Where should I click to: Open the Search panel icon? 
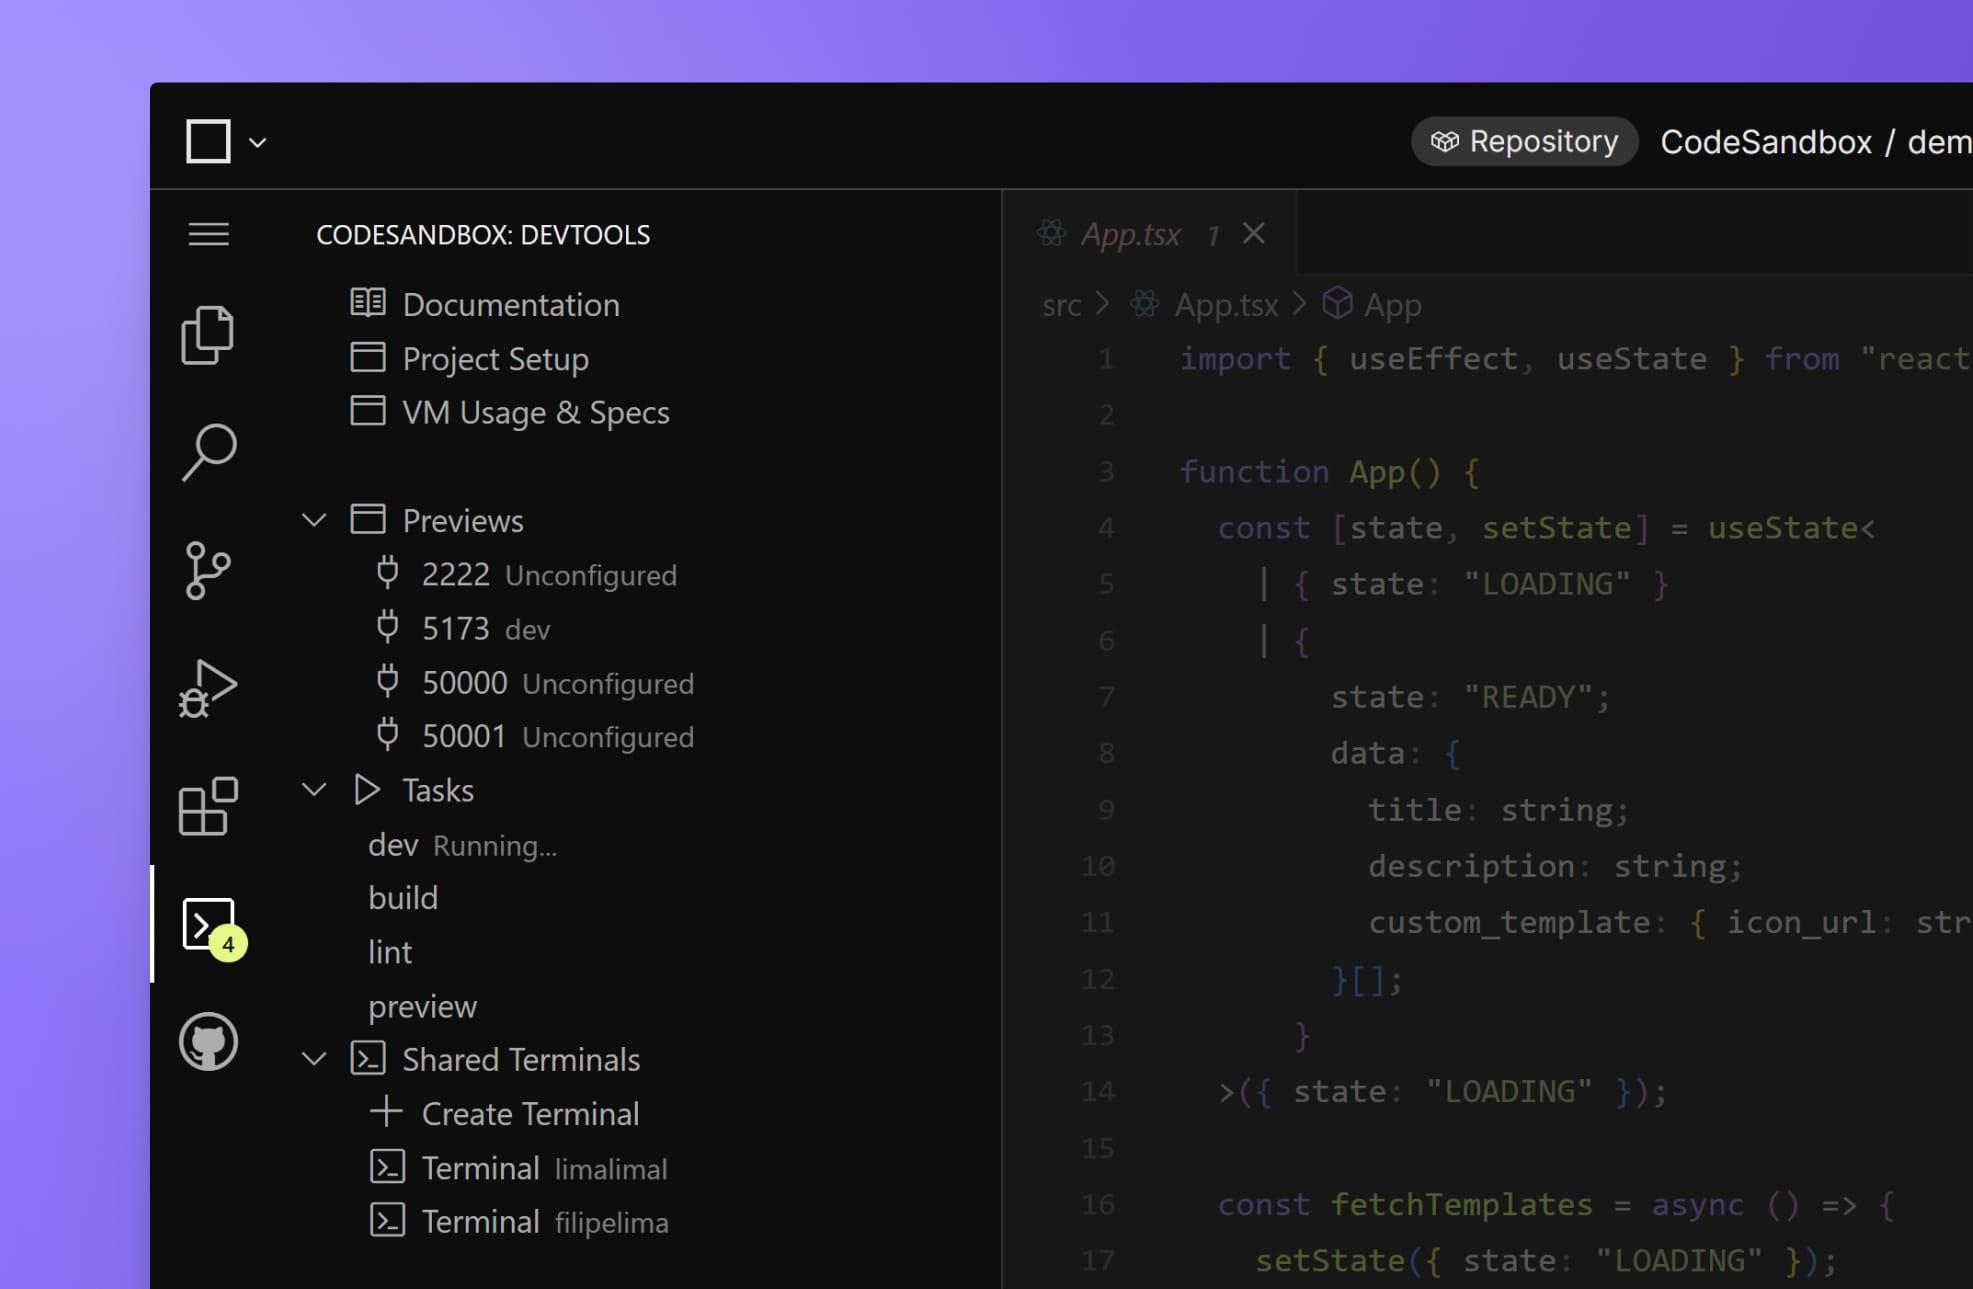(x=208, y=451)
